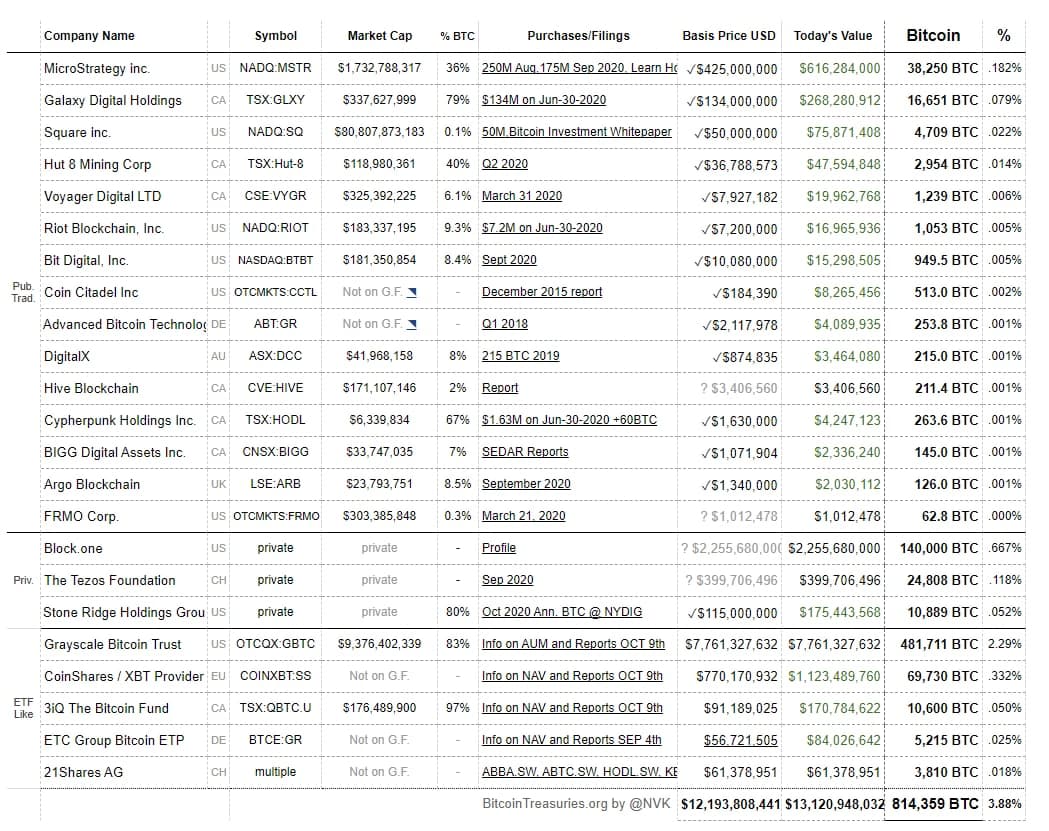Select the '$80,807,873,183' Square market cap cell
This screenshot has width=1049, height=831.
379,132
